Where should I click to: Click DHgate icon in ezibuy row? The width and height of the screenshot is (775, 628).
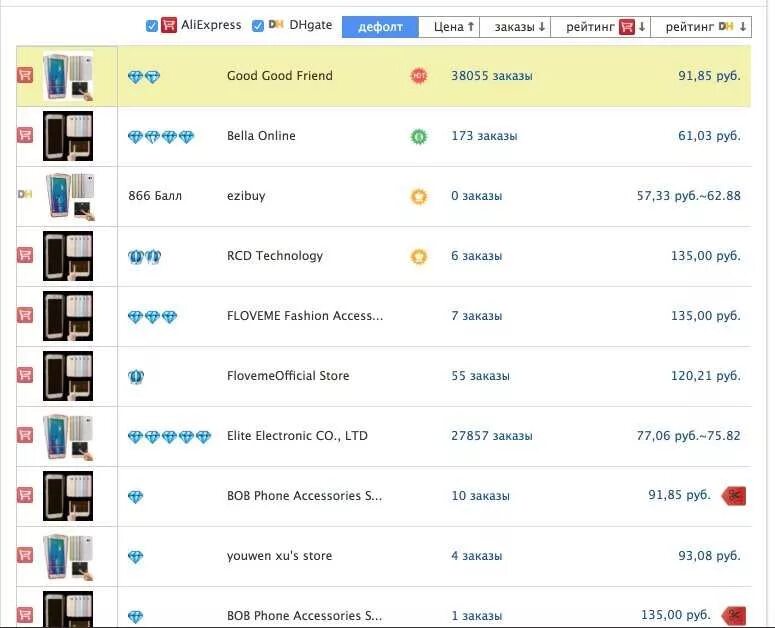click(x=25, y=194)
